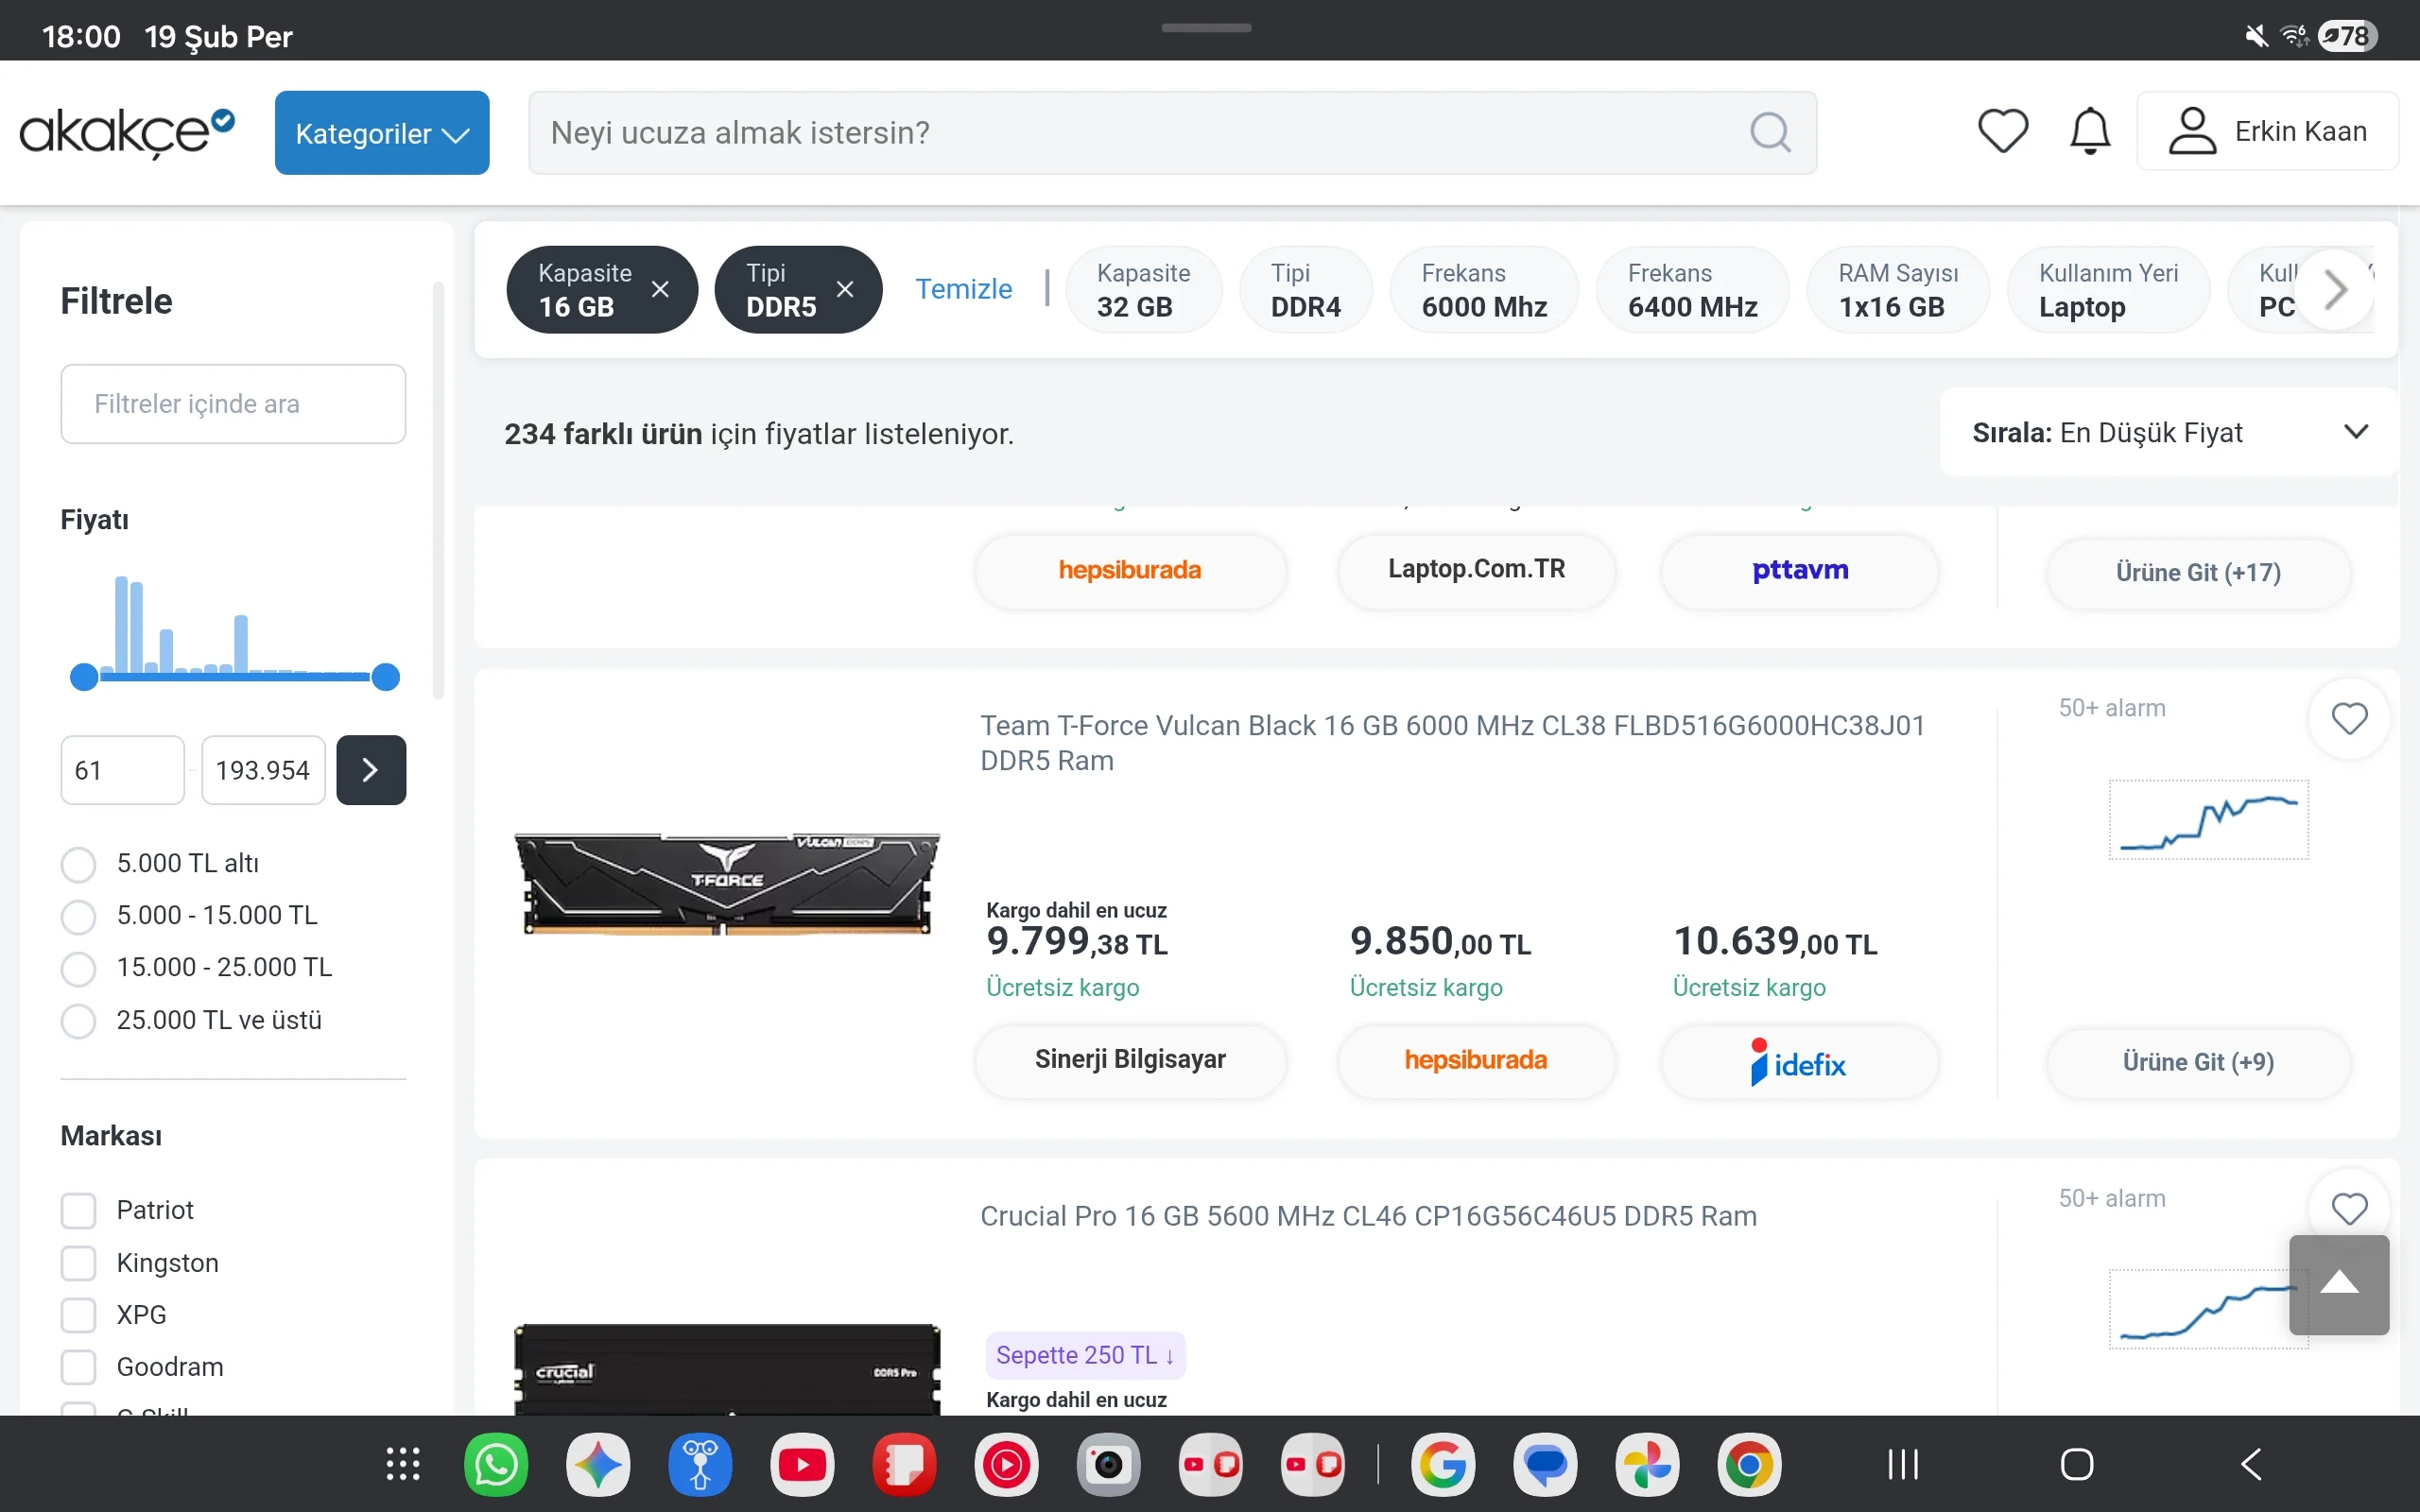Viewport: 2420px width, 1512px height.
Task: Click the scroll-to-top arrow button
Action: pyautogui.click(x=2338, y=1284)
